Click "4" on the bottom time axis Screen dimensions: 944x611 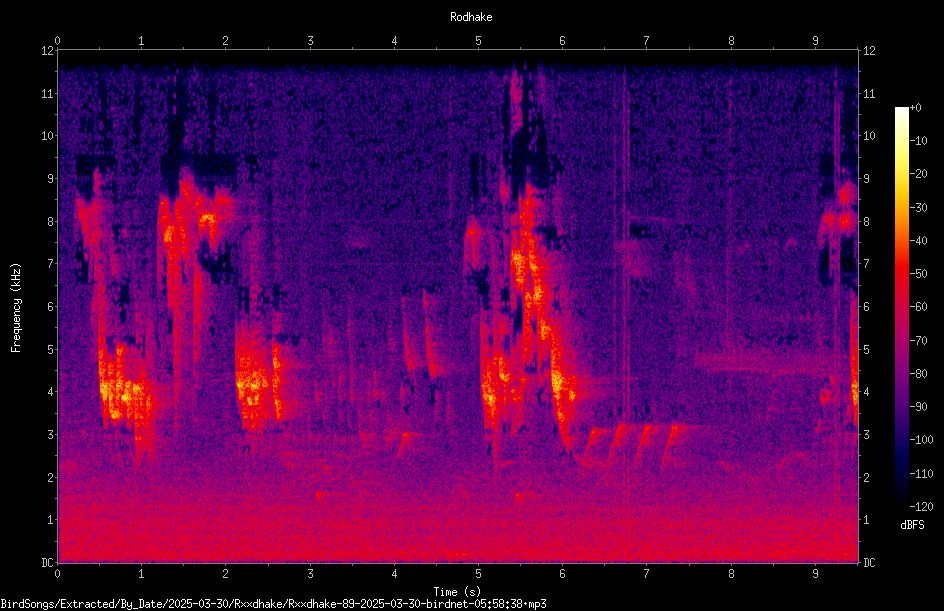(x=394, y=574)
